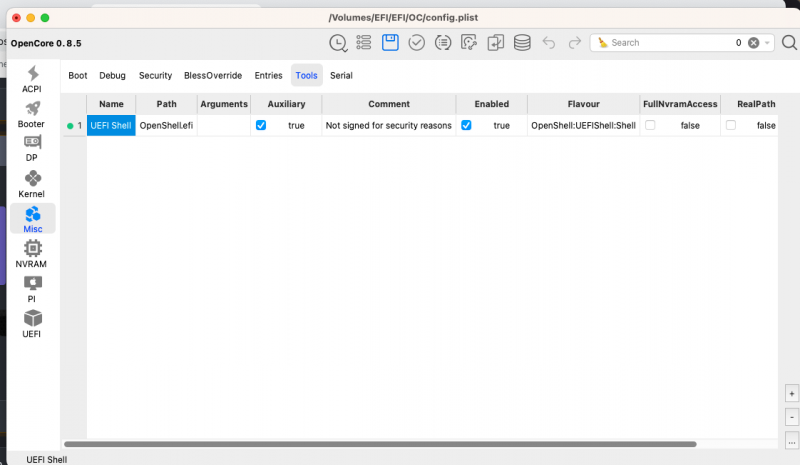Screen dimensions: 800x465
Task: Toggle Auxiliary checkbox for UEFI Shell
Action: pyautogui.click(x=261, y=125)
